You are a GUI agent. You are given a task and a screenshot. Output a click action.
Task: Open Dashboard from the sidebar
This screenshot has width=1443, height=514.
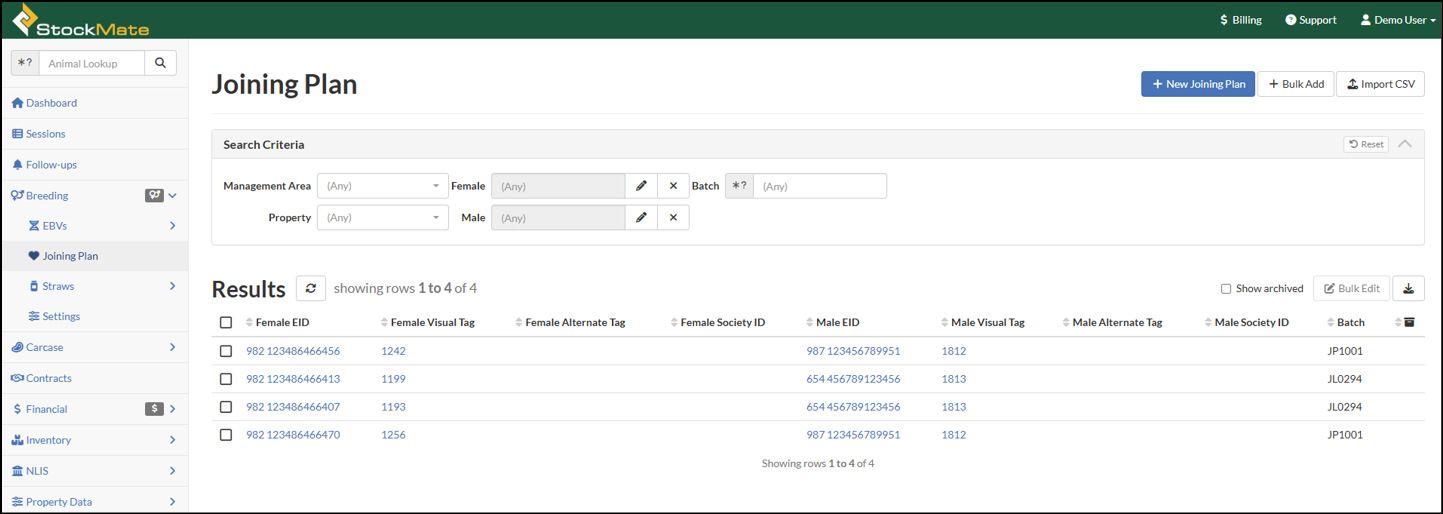pos(51,103)
